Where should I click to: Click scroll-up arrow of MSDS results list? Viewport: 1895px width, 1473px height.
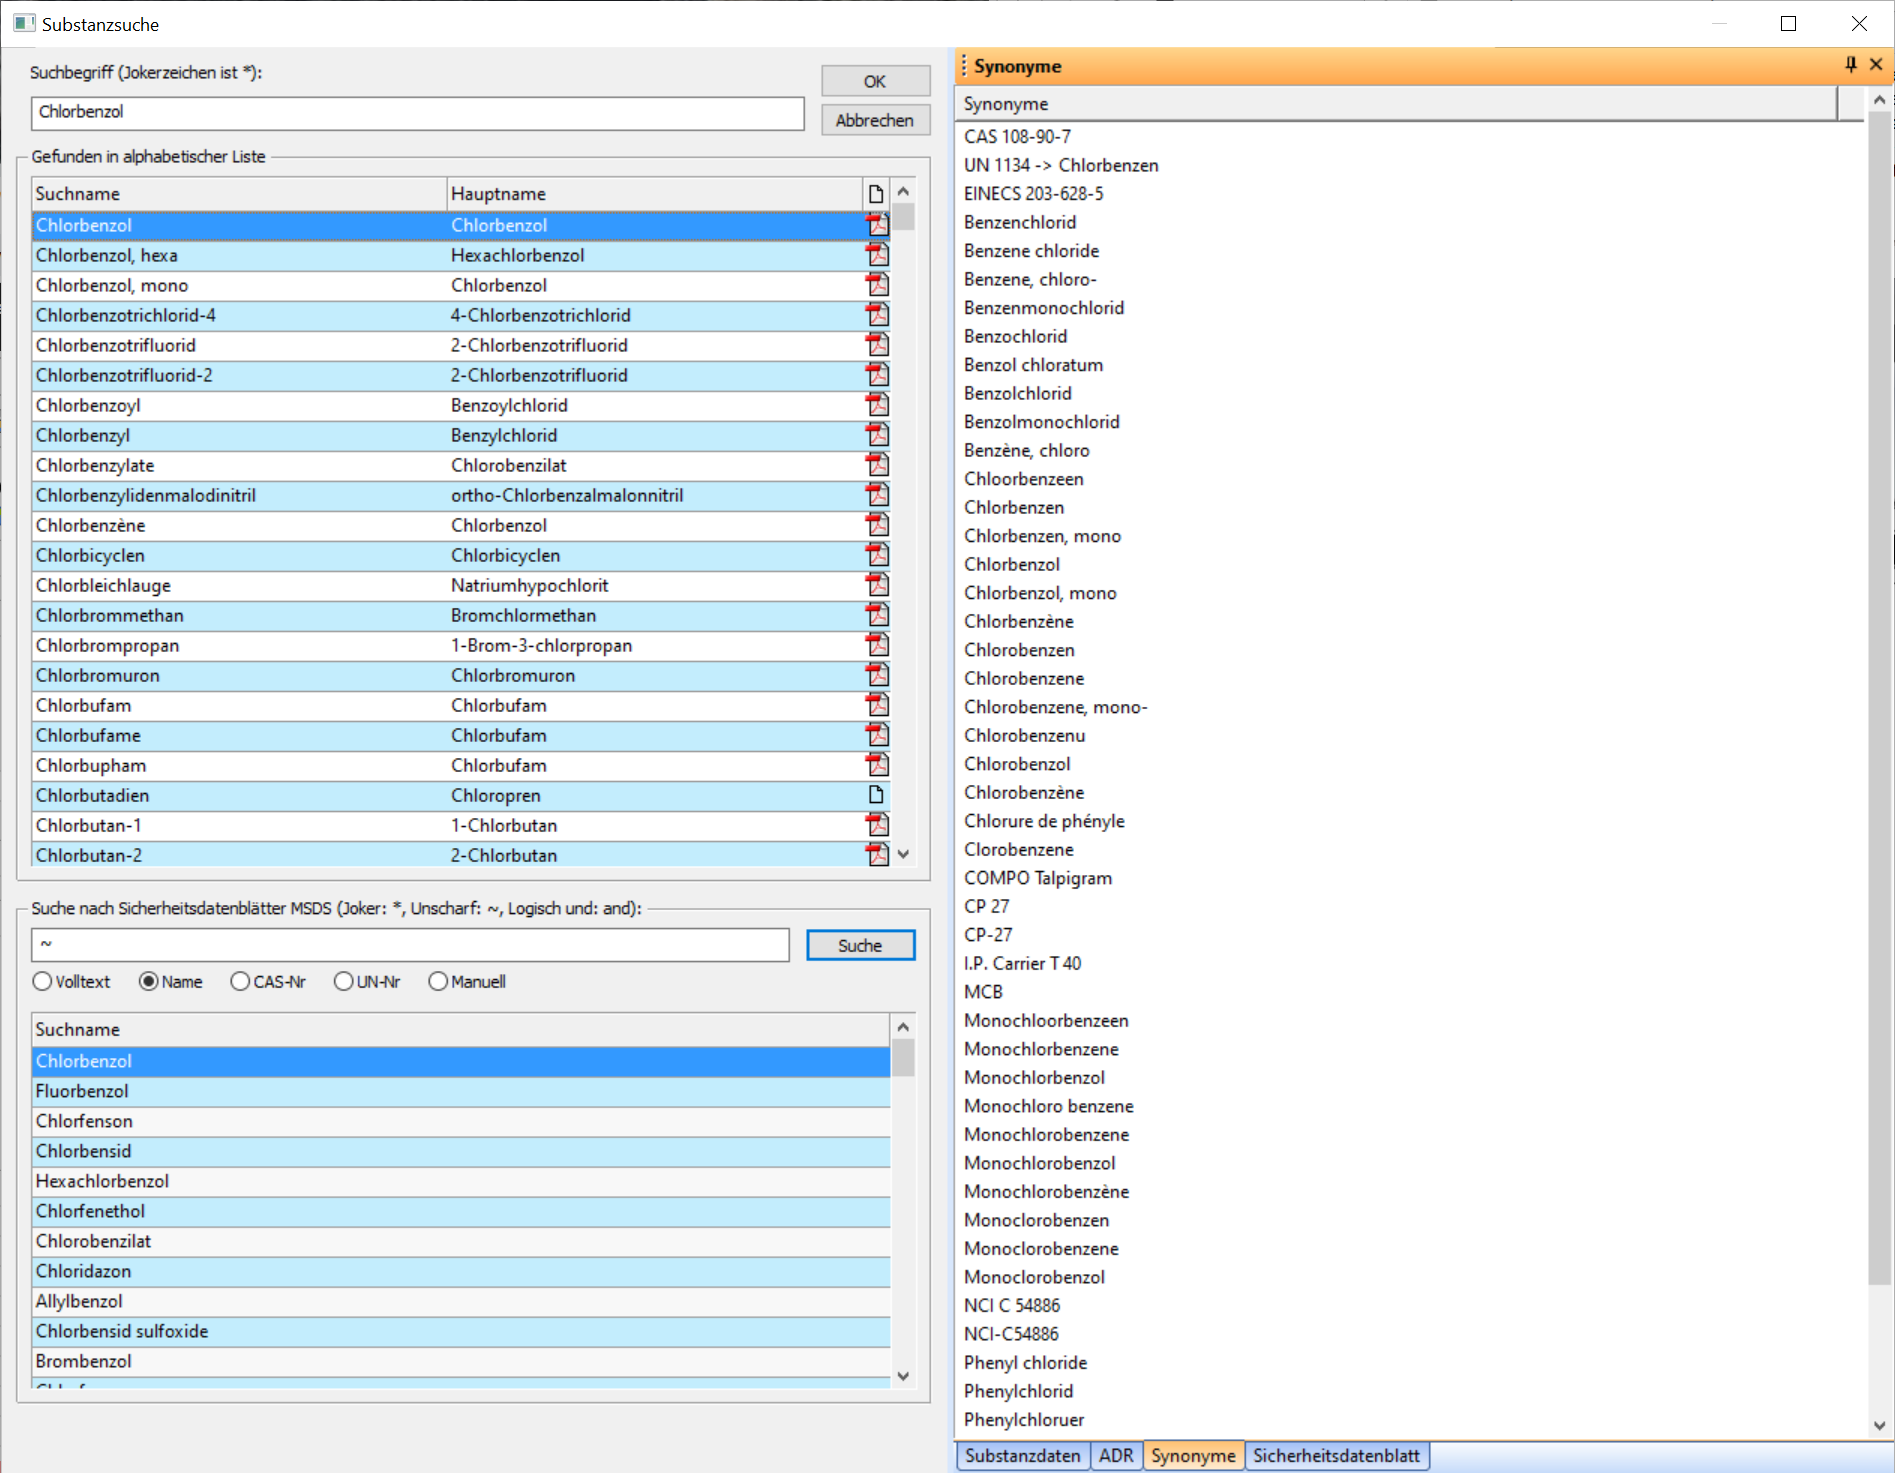pos(904,1027)
